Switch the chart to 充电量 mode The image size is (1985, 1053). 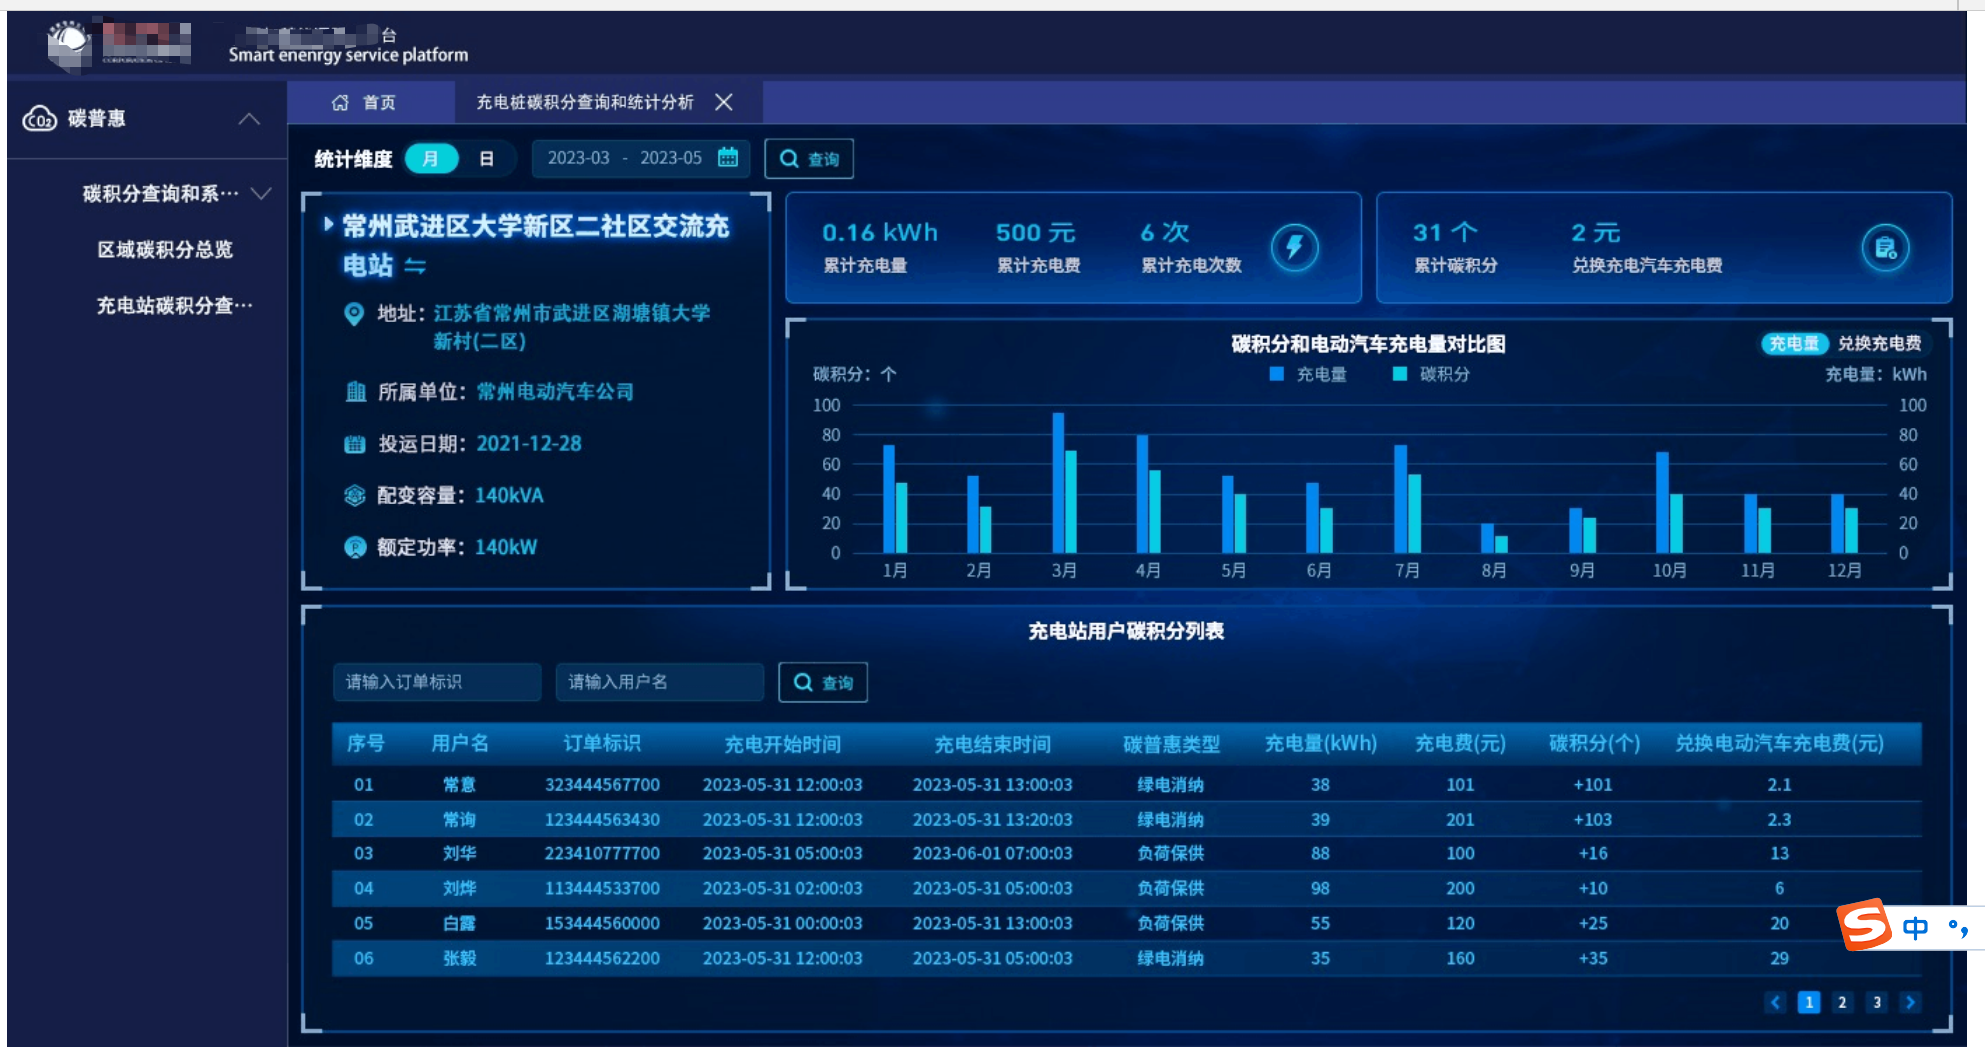[1794, 344]
